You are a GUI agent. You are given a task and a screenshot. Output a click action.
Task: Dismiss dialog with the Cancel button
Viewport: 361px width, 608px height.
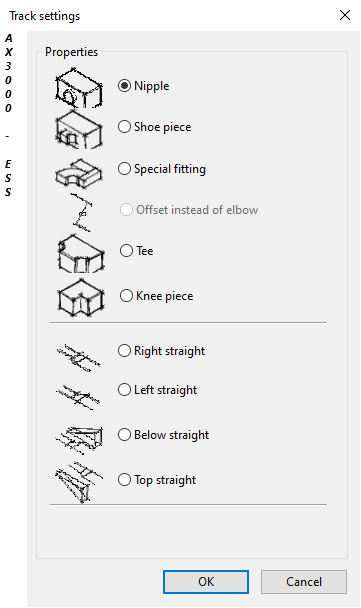click(304, 582)
